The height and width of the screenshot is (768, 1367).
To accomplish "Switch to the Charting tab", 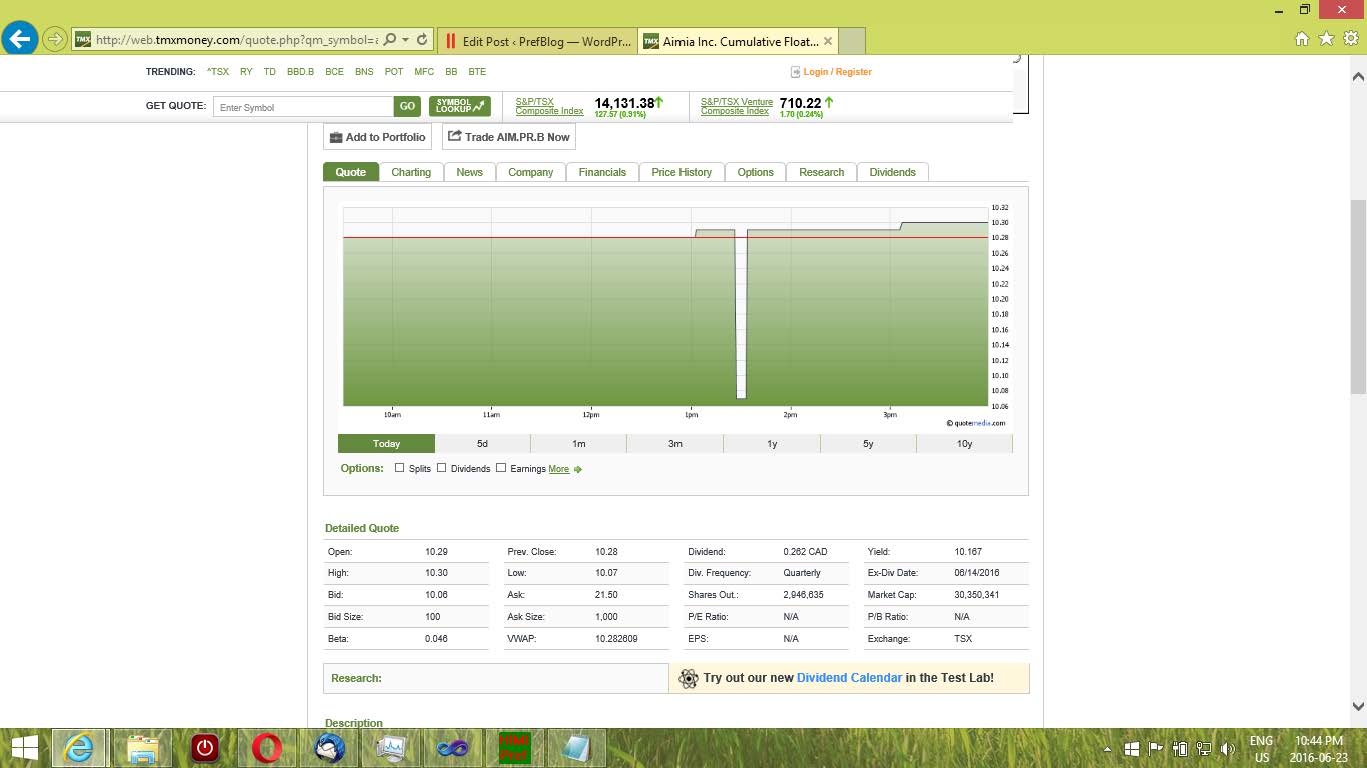I will tap(411, 172).
